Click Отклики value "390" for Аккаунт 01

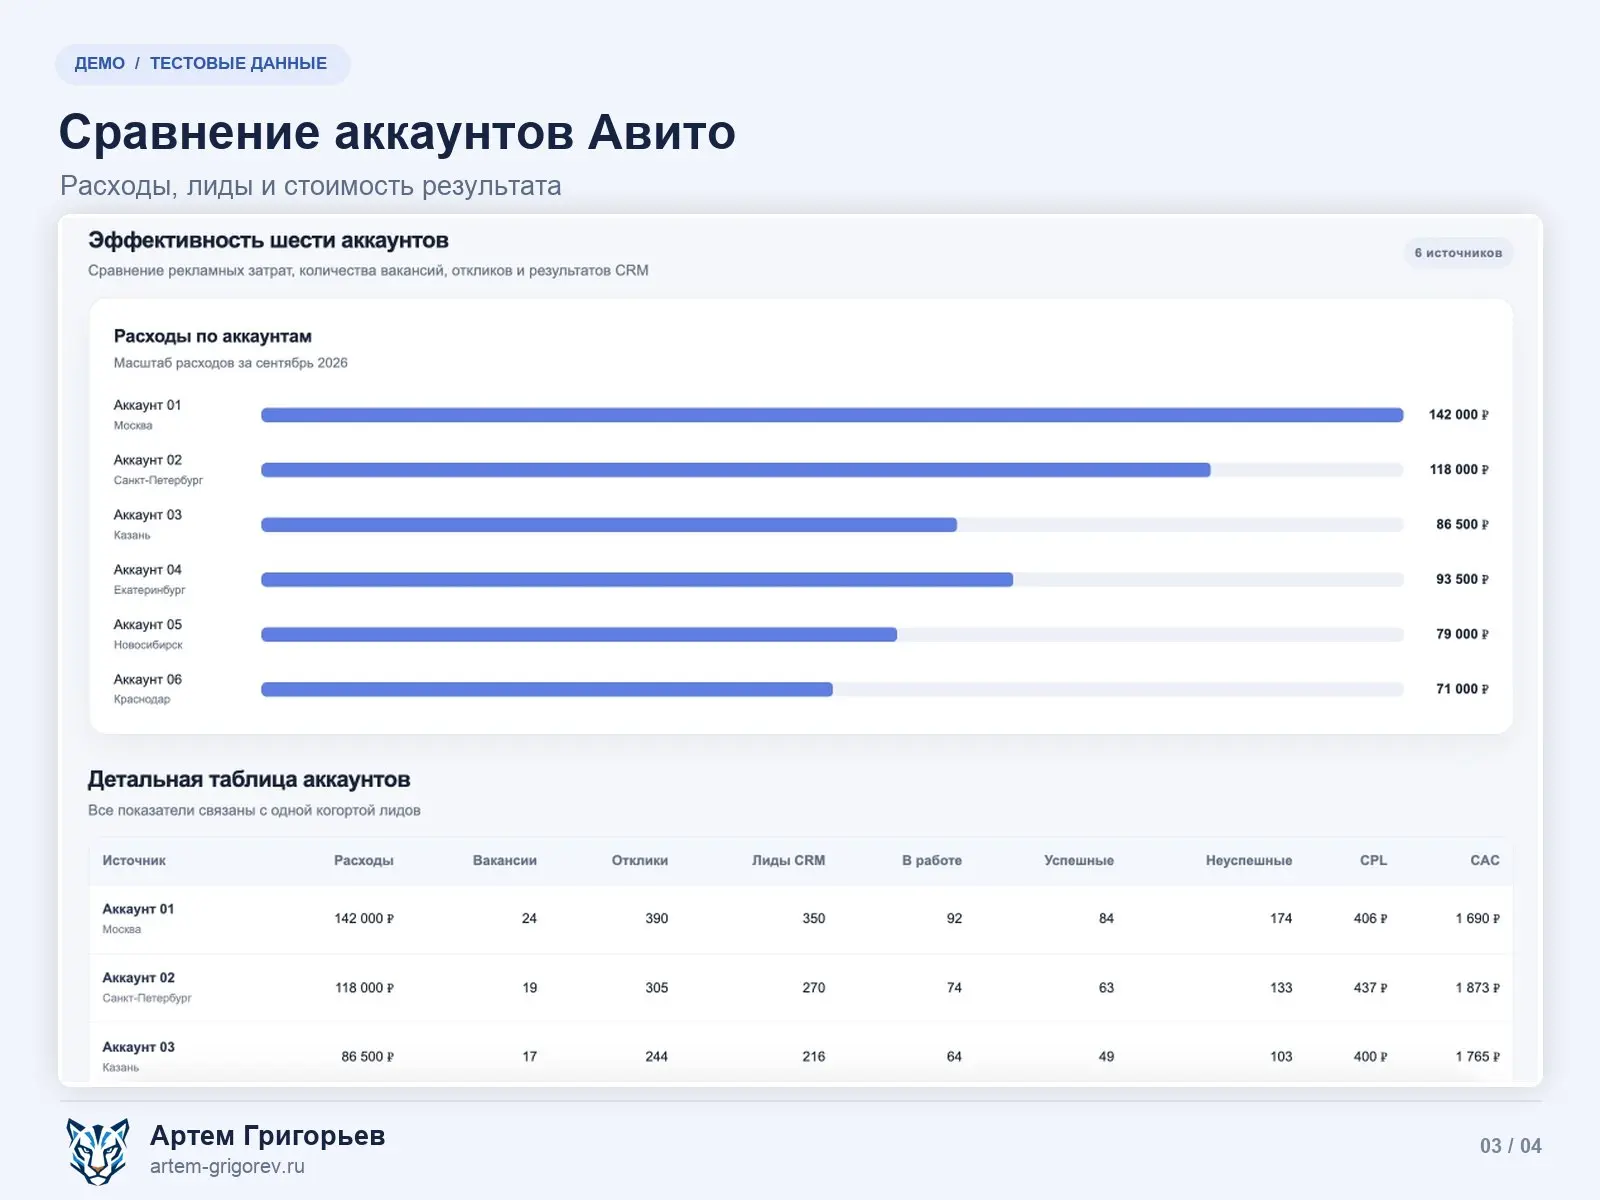[656, 918]
